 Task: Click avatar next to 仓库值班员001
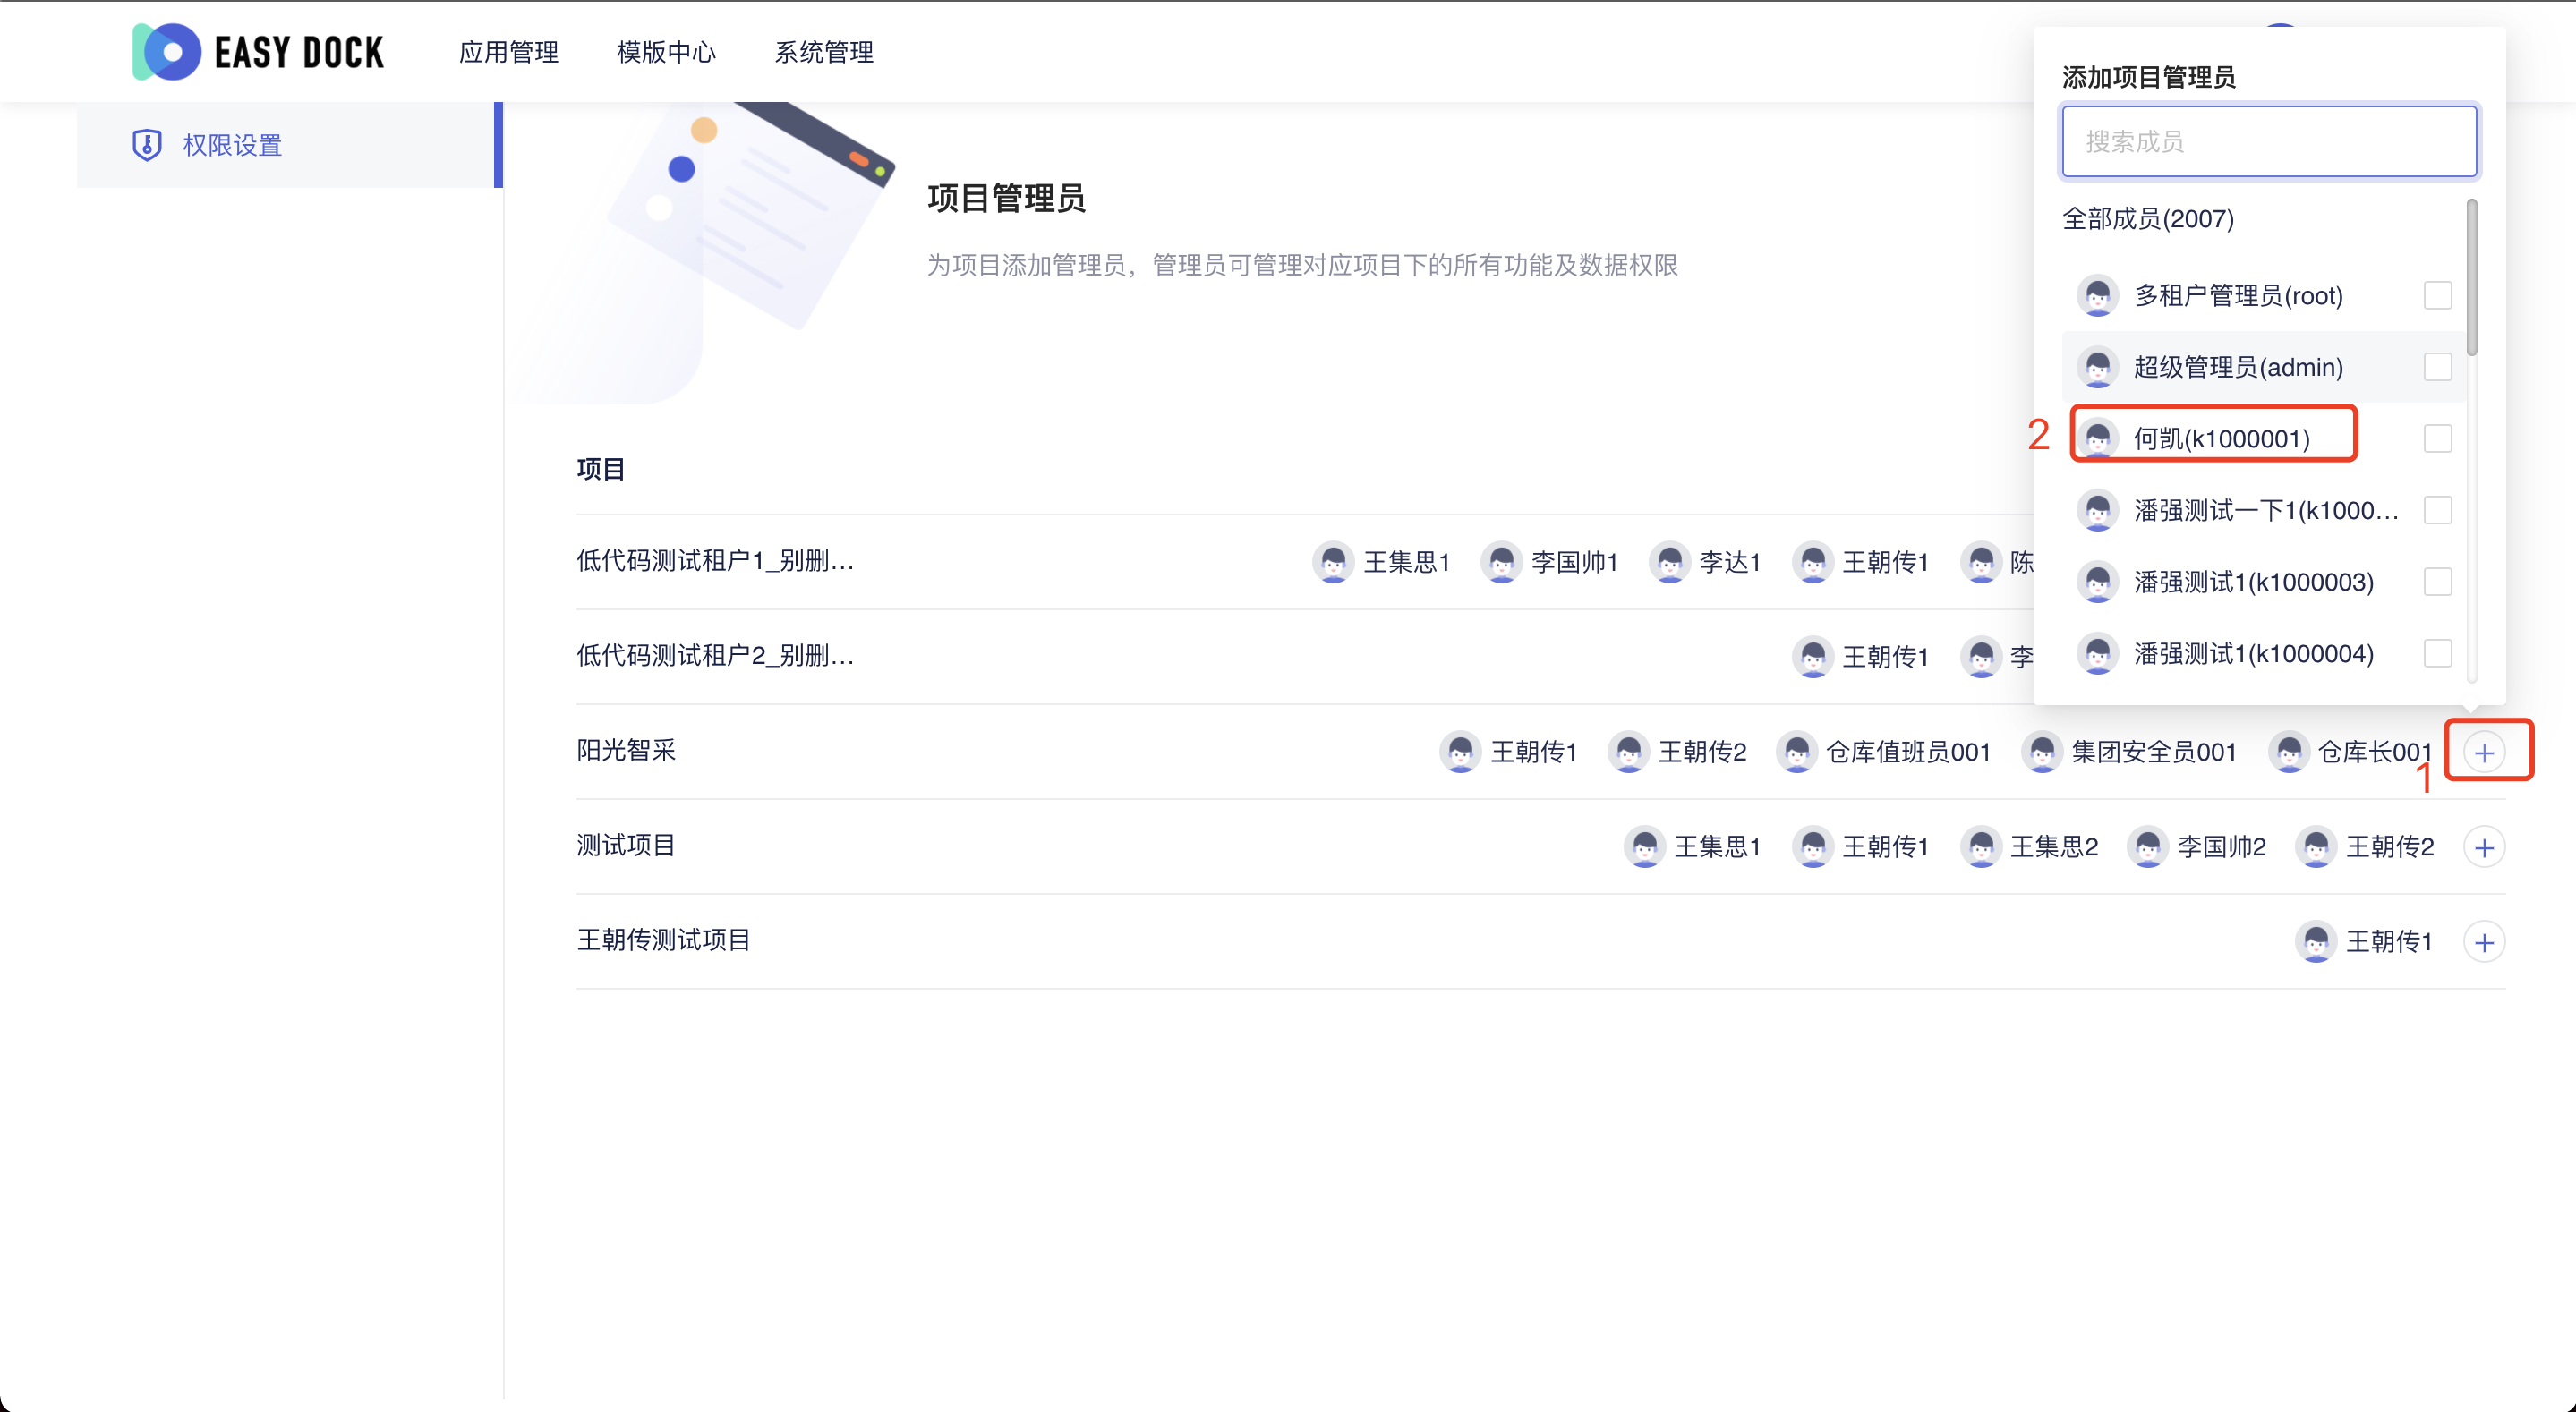click(x=1796, y=752)
